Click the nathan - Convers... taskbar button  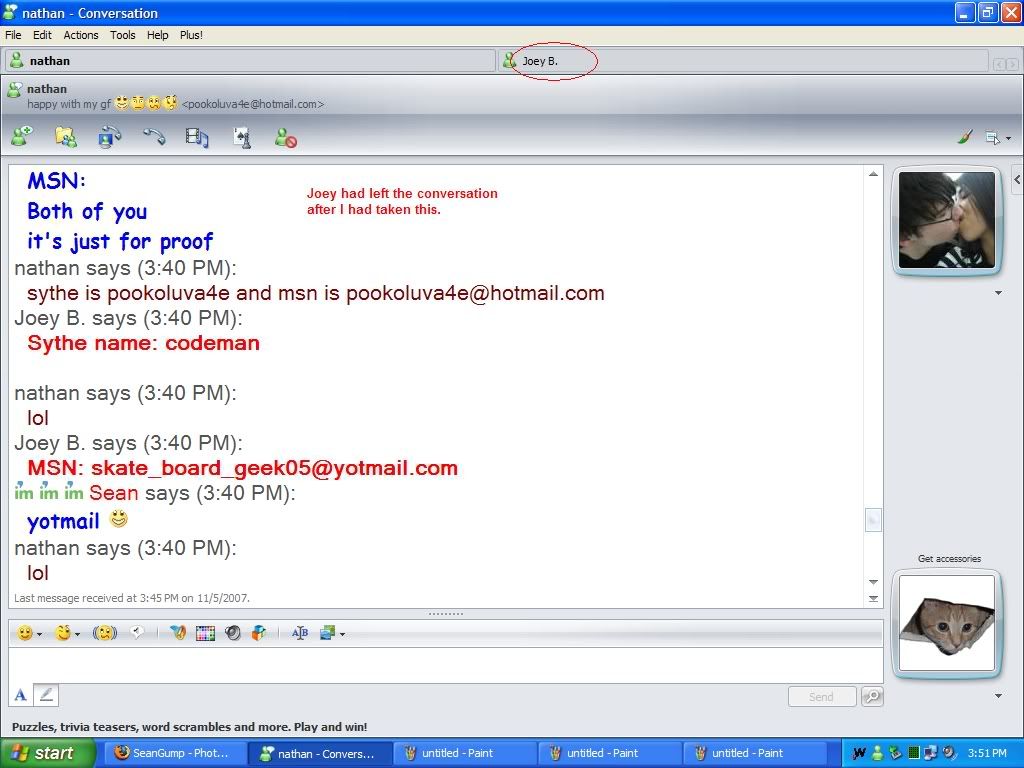(x=319, y=753)
